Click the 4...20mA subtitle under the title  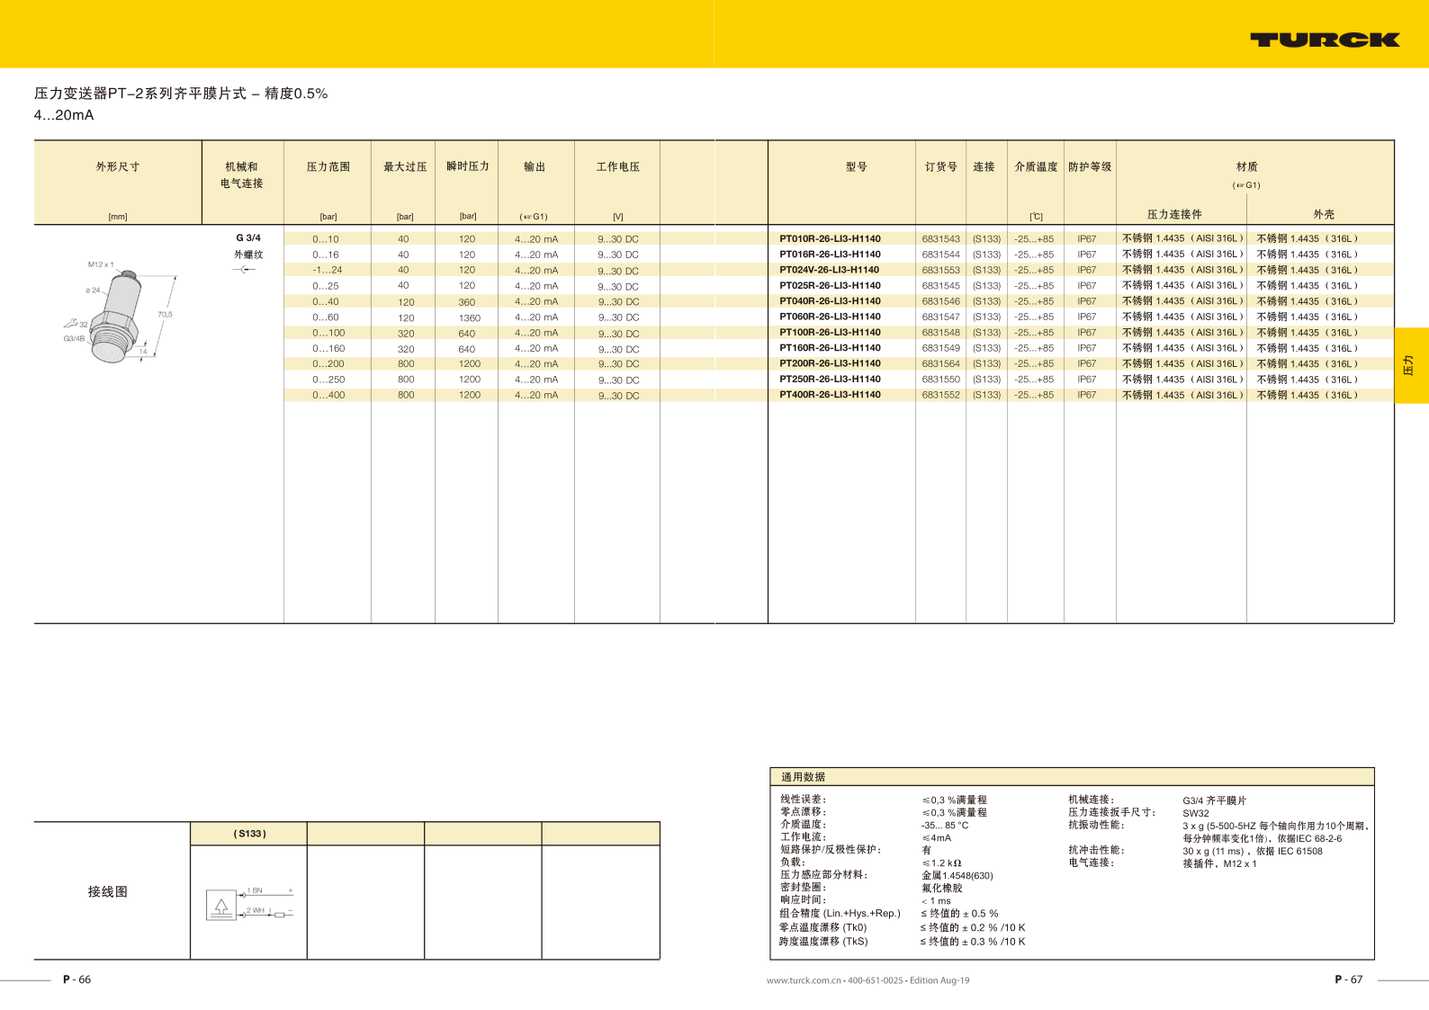click(x=64, y=115)
